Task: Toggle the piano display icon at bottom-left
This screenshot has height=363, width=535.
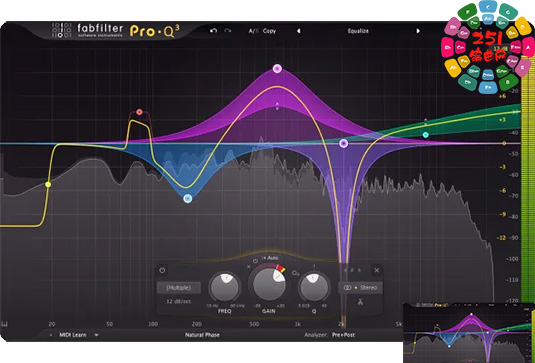Action: coord(5,324)
